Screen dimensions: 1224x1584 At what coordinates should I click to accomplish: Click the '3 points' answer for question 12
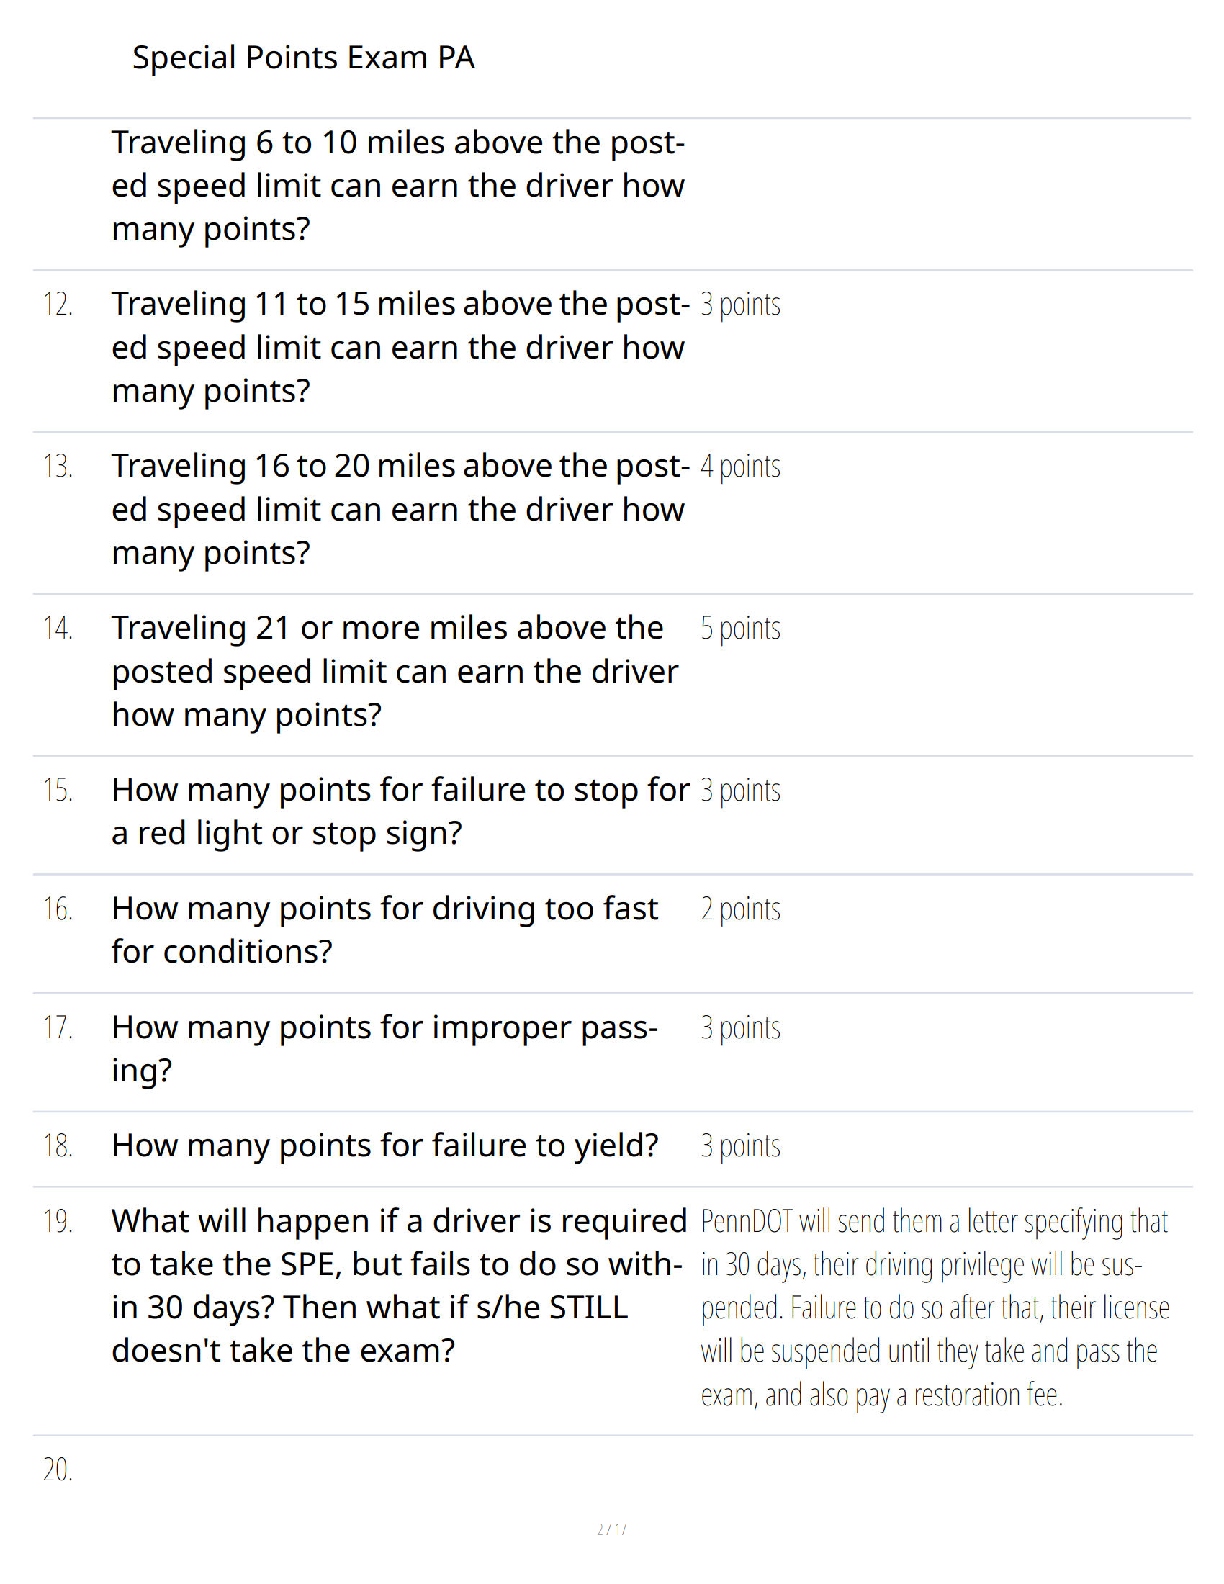tap(740, 305)
